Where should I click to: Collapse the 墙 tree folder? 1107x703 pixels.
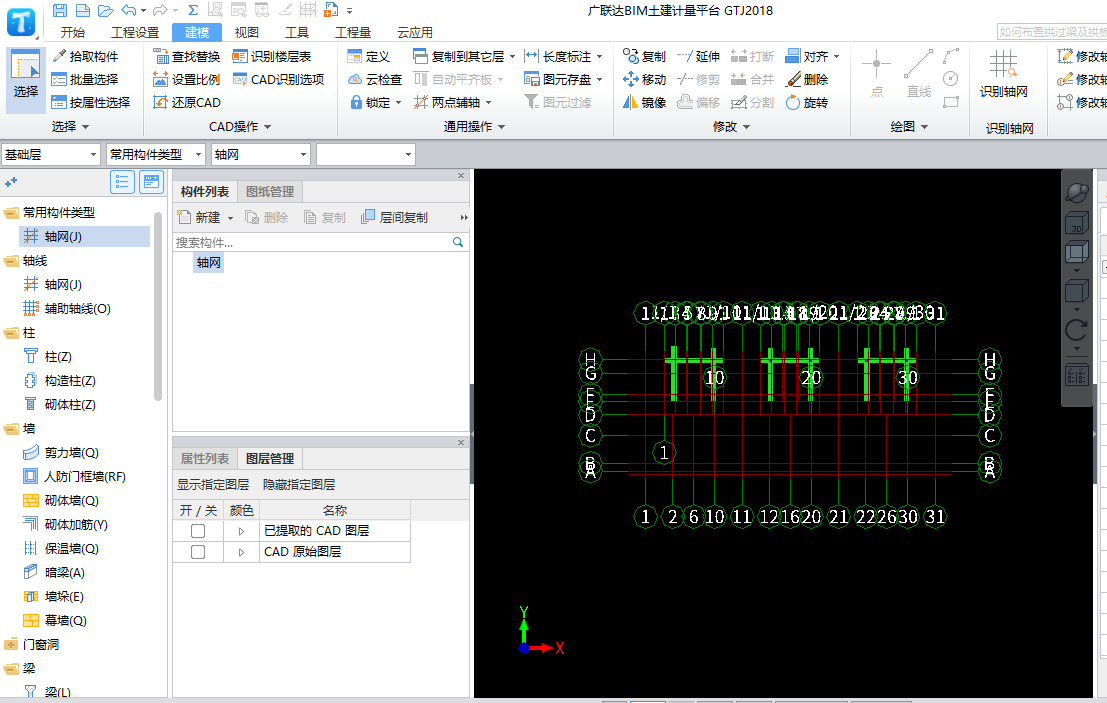click(11, 429)
